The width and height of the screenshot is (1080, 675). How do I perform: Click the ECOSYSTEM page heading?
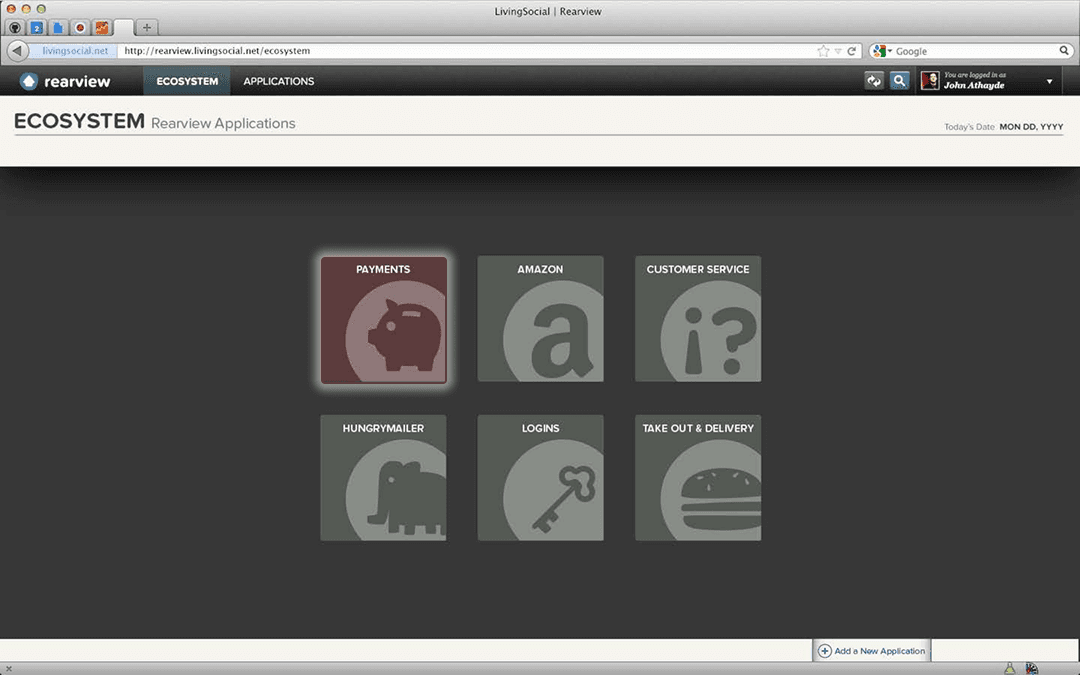[x=79, y=121]
